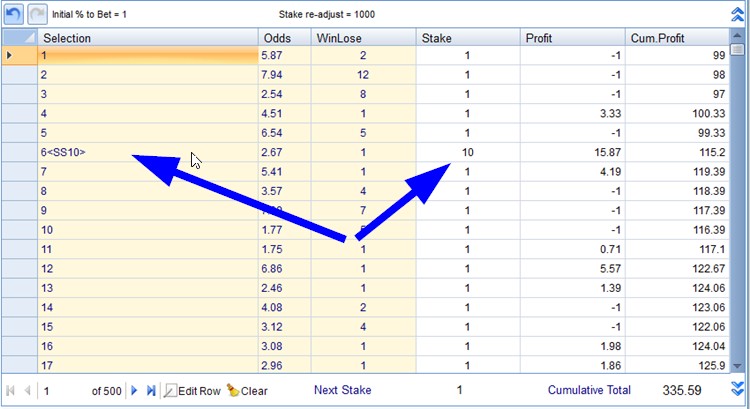
Task: Expand panel using bottom-right double chevron
Action: 738,389
